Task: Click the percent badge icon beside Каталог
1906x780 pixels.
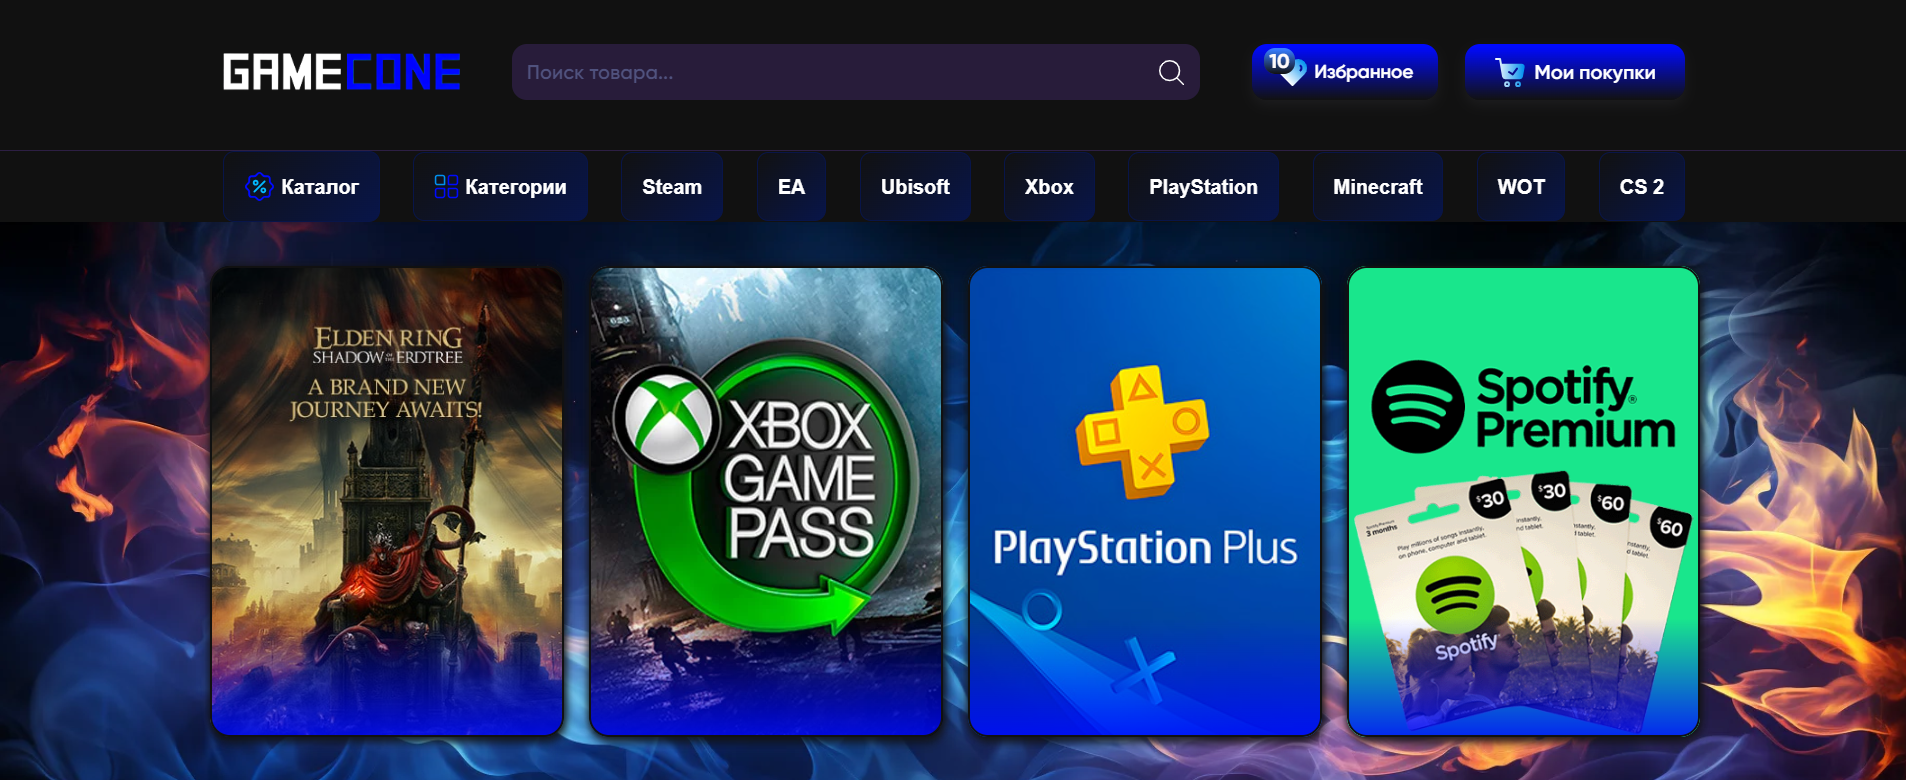Action: point(259,187)
